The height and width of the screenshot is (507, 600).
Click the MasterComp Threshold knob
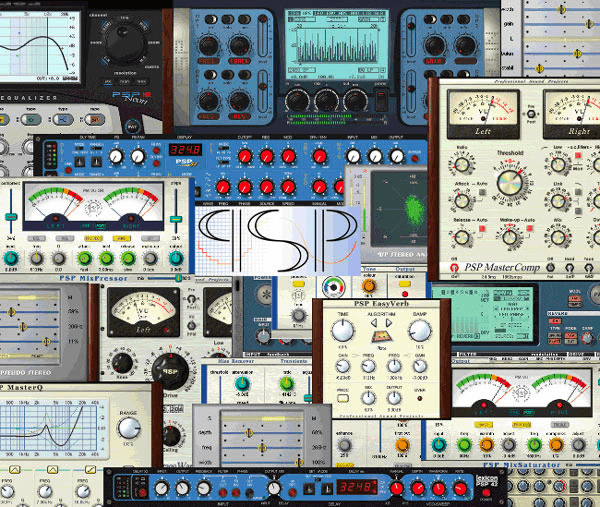[510, 183]
